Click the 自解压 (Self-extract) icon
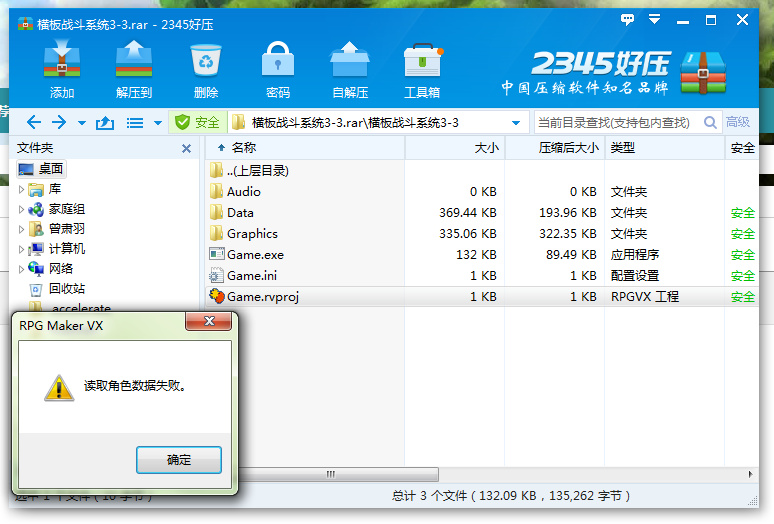Viewport: 774px width, 524px height. pyautogui.click(x=350, y=69)
